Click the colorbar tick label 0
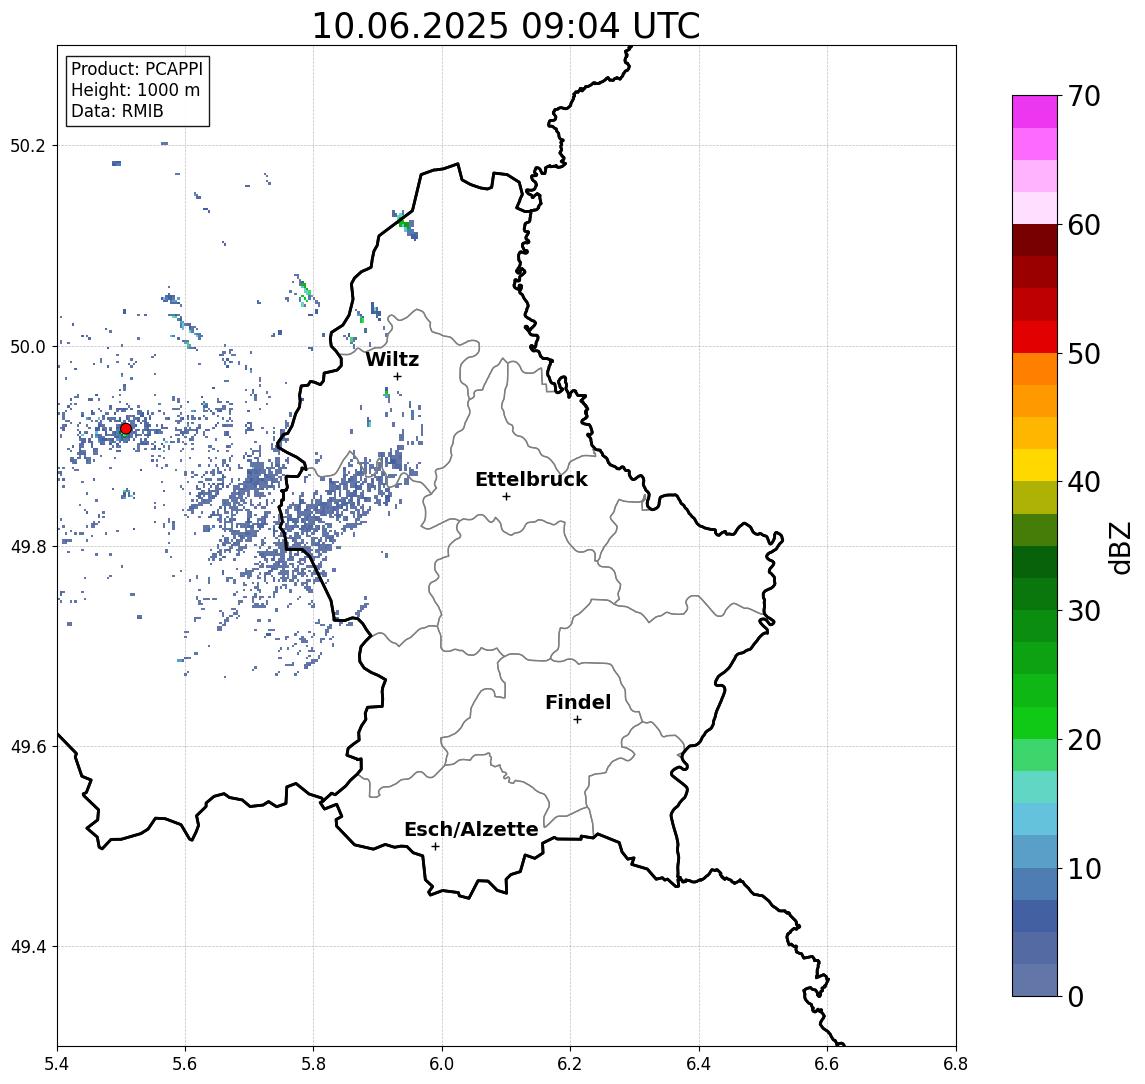The width and height of the screenshot is (1145, 1084). pos(1076,996)
